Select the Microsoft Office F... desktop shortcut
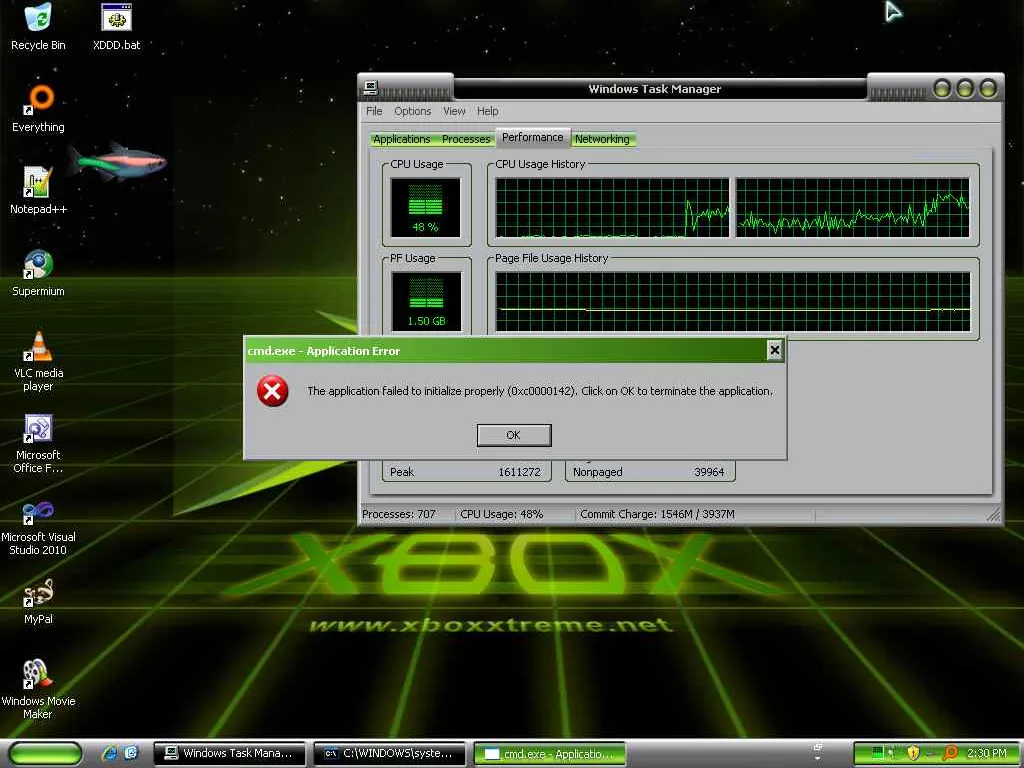 38,443
